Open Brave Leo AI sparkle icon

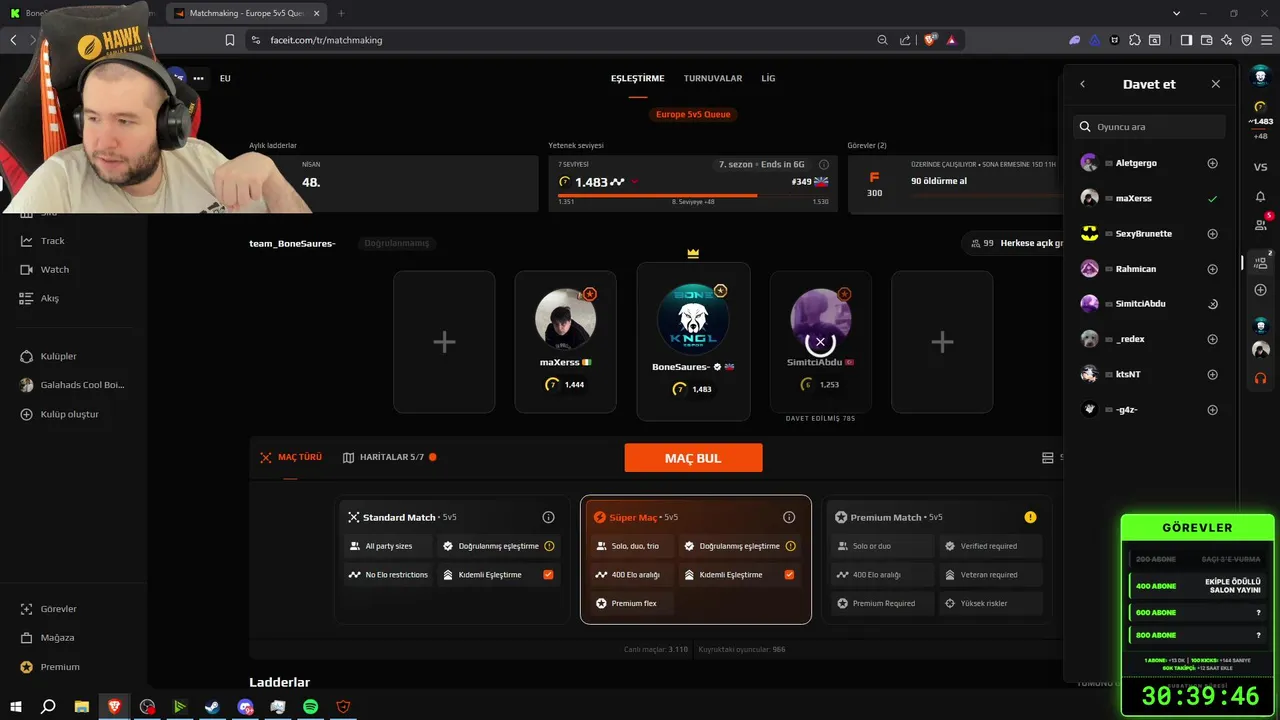1226,40
